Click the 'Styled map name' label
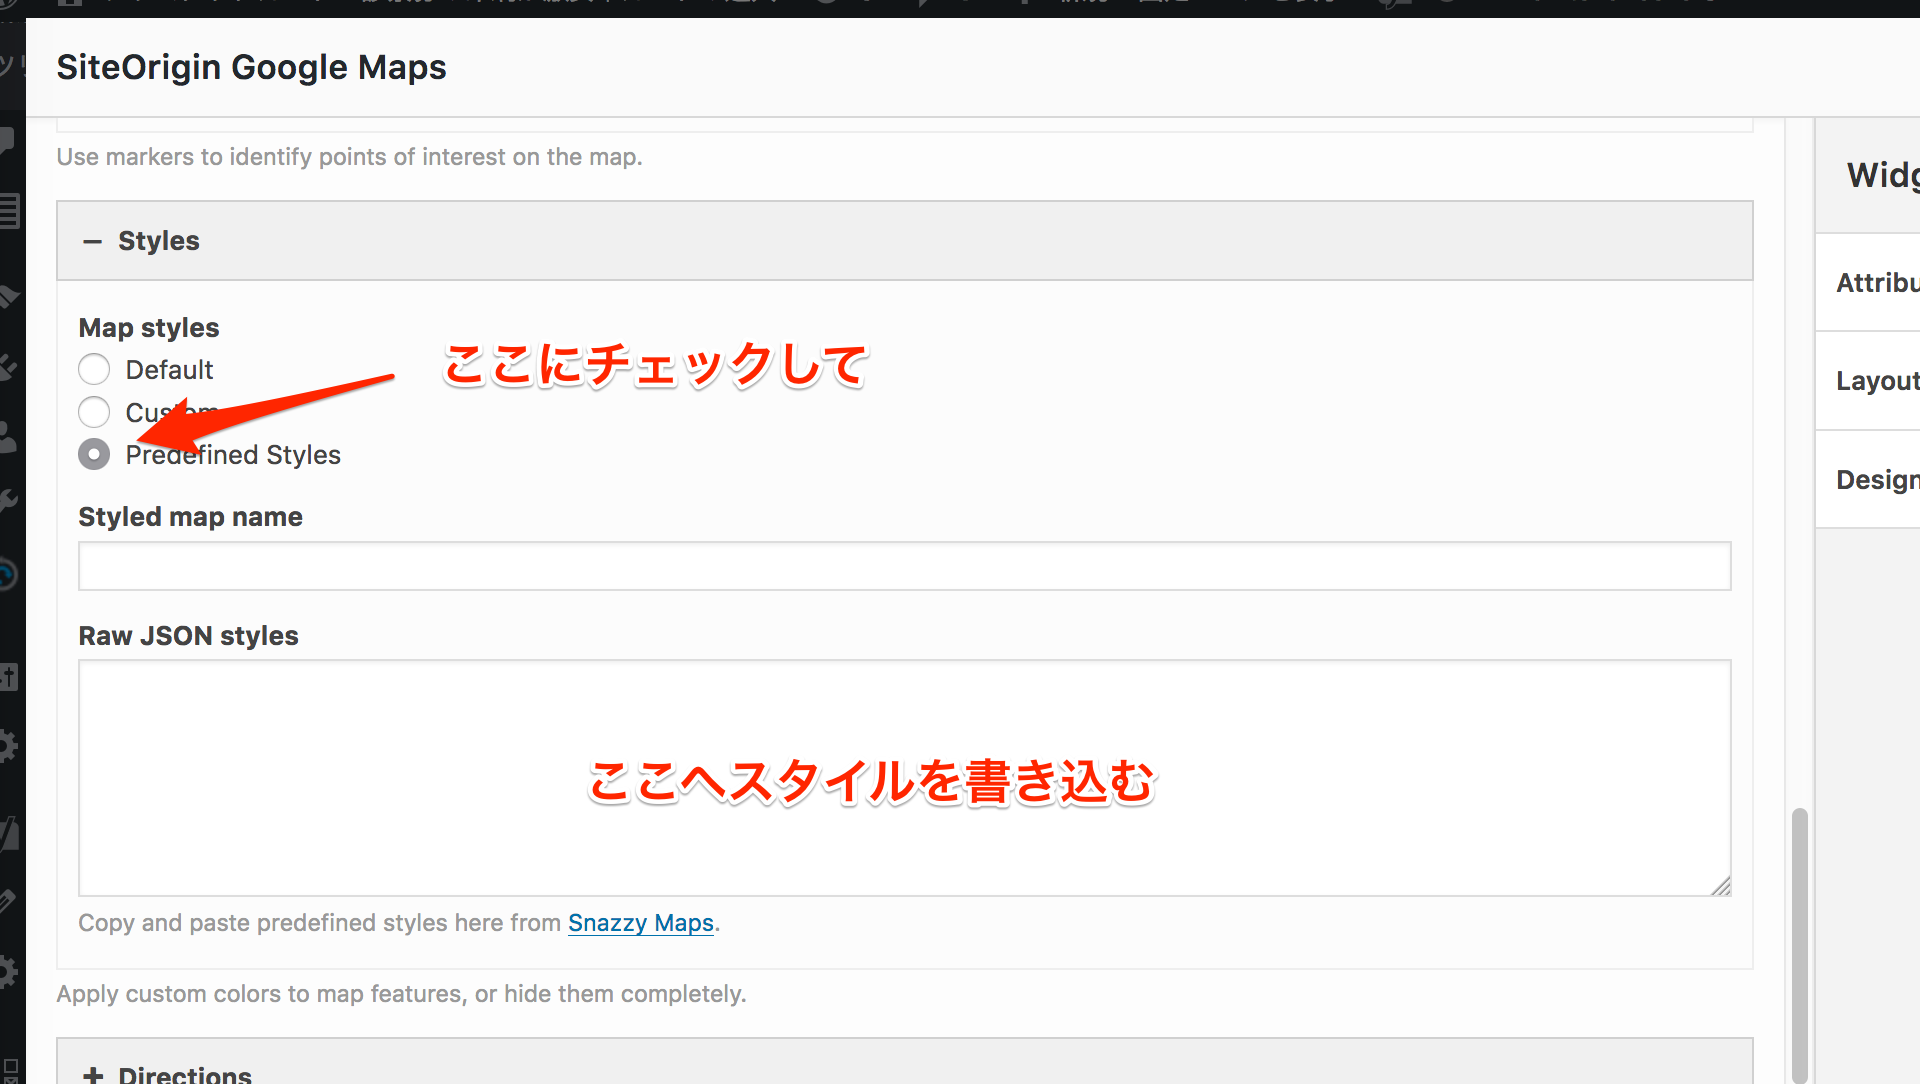The image size is (1920, 1084). (x=190, y=517)
